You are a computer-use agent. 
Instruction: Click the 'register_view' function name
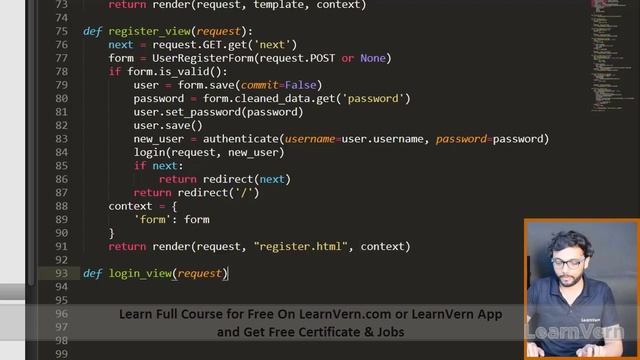(x=149, y=31)
